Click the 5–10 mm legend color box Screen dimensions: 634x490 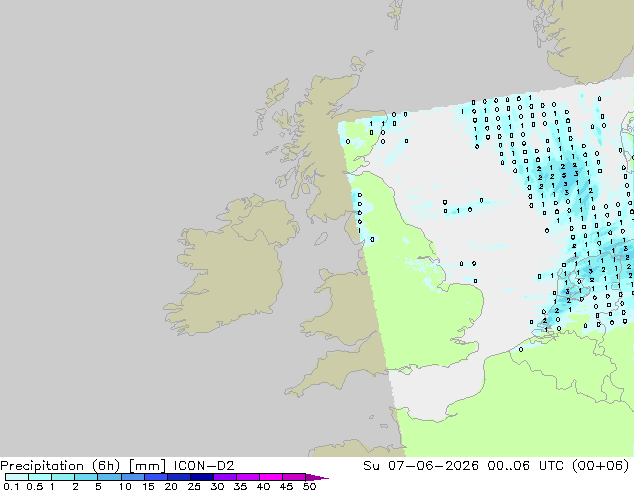point(109,477)
